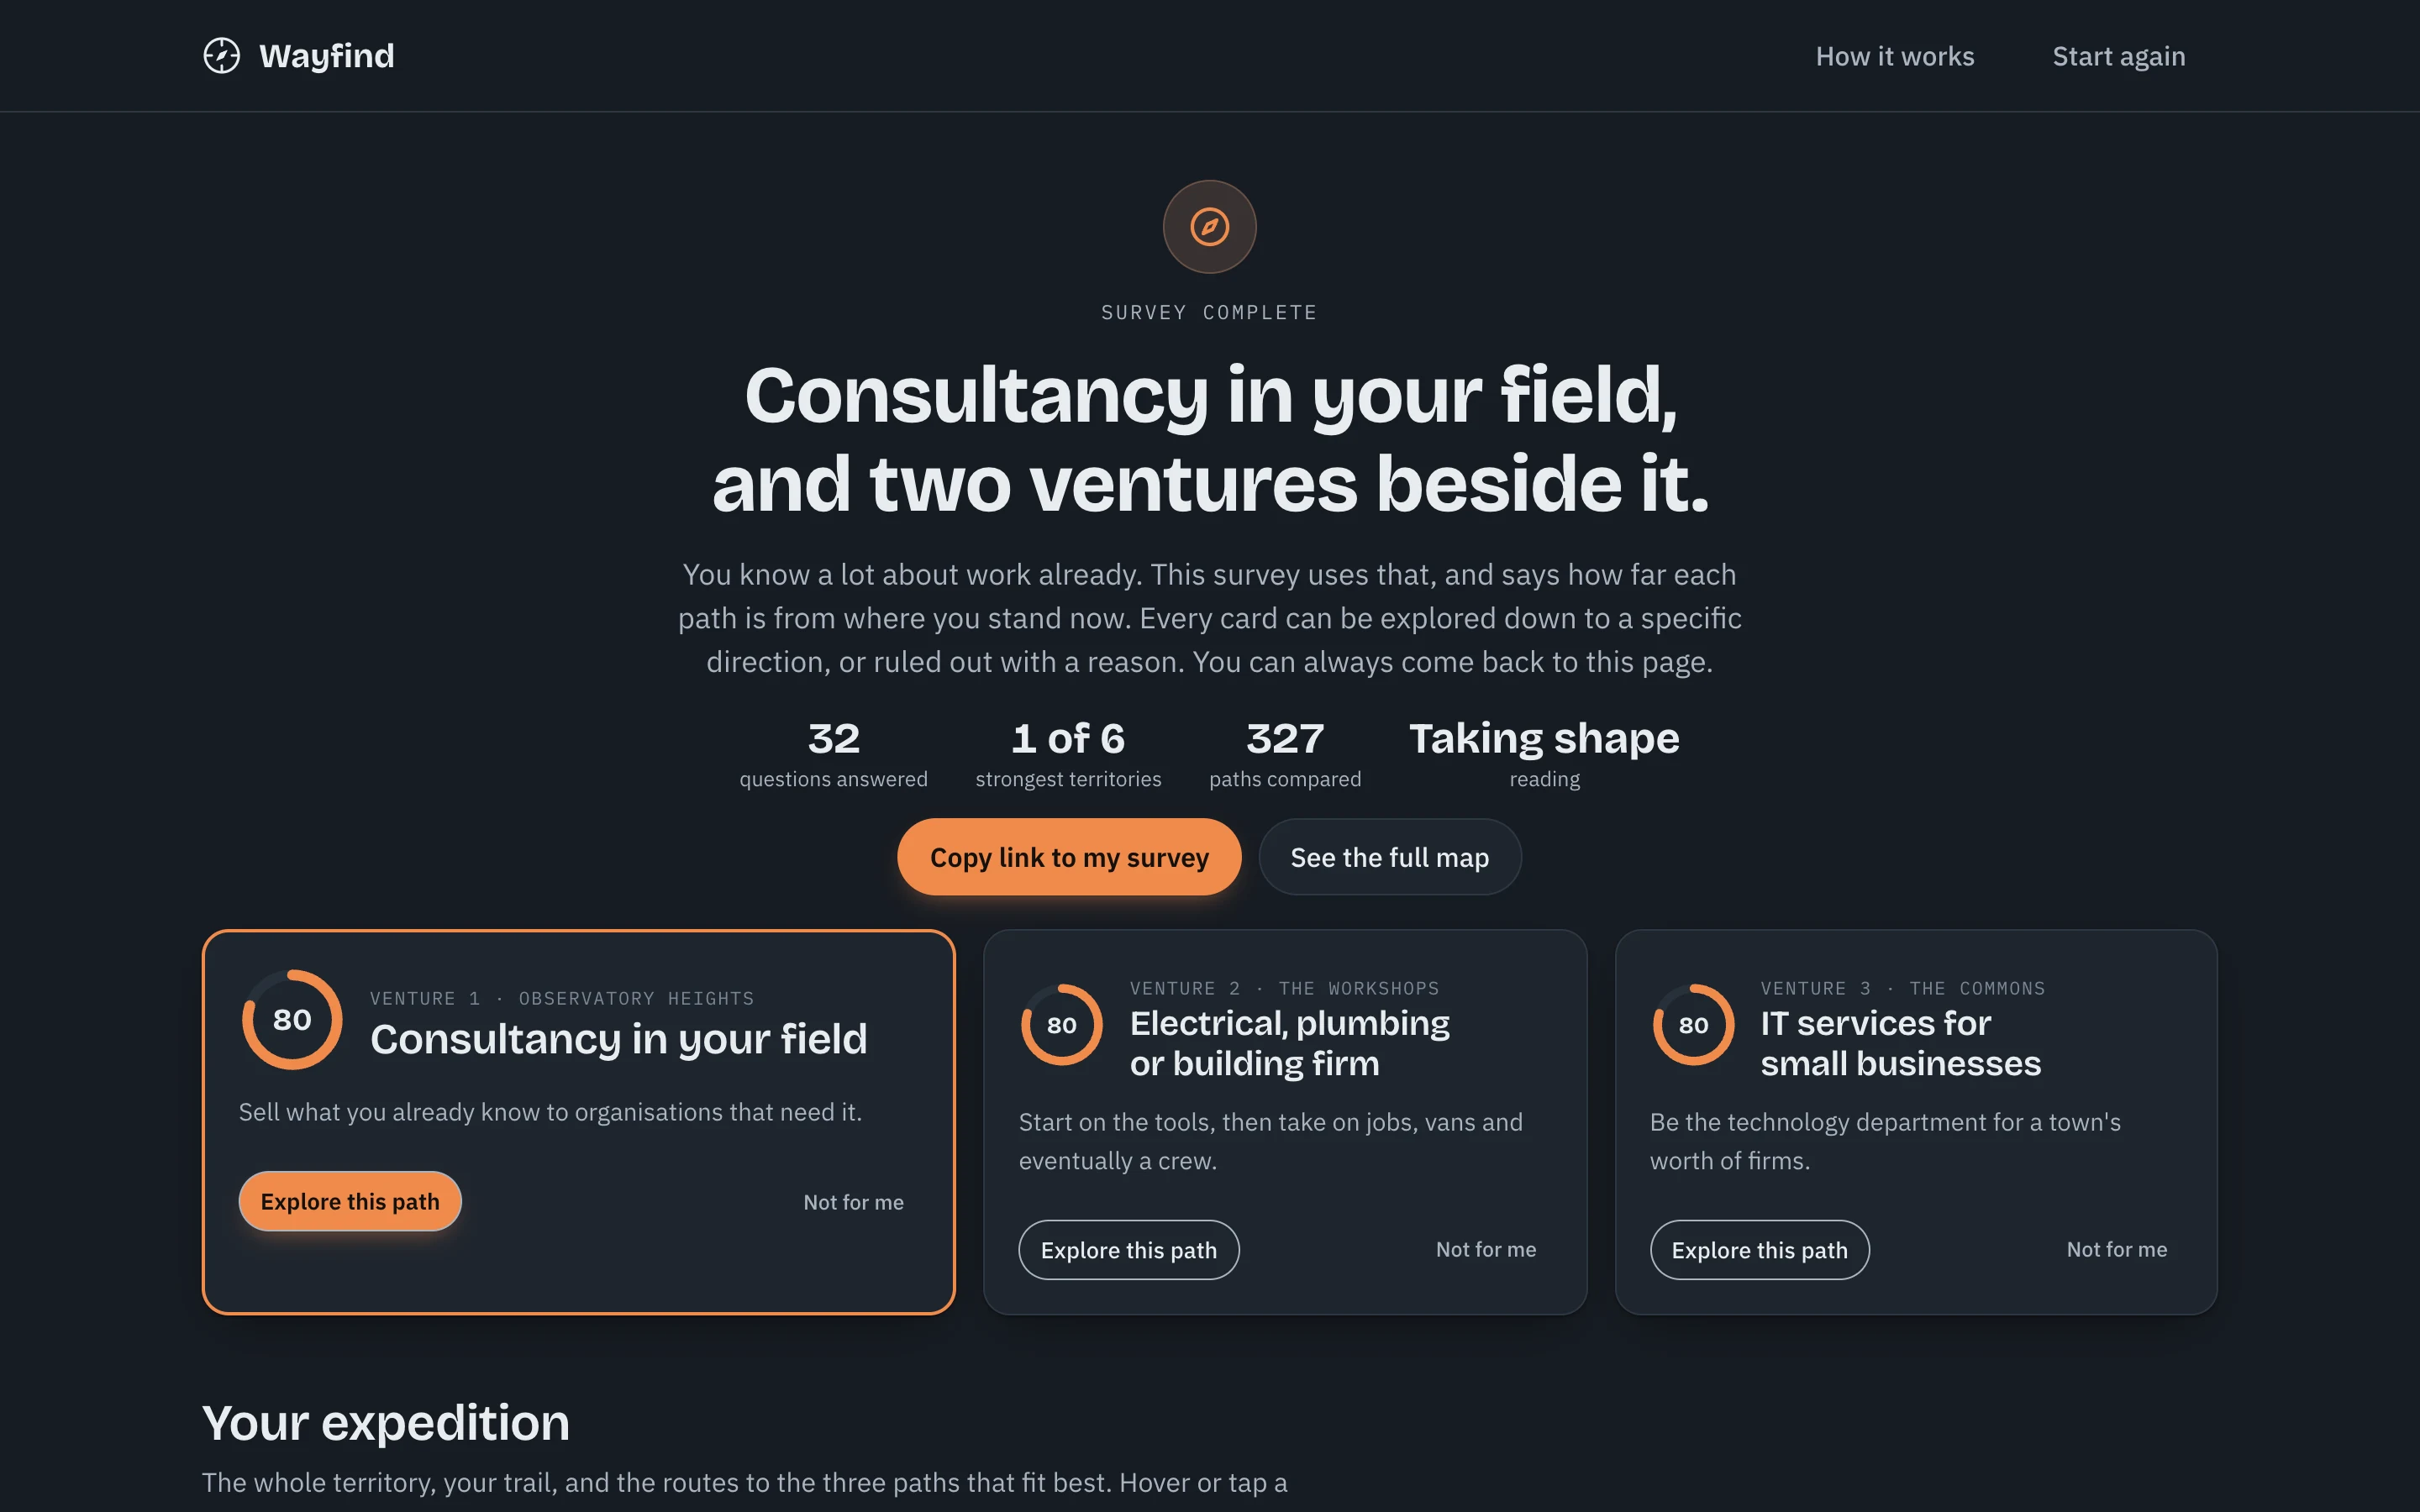Copy link to my survey

pos(1069,857)
